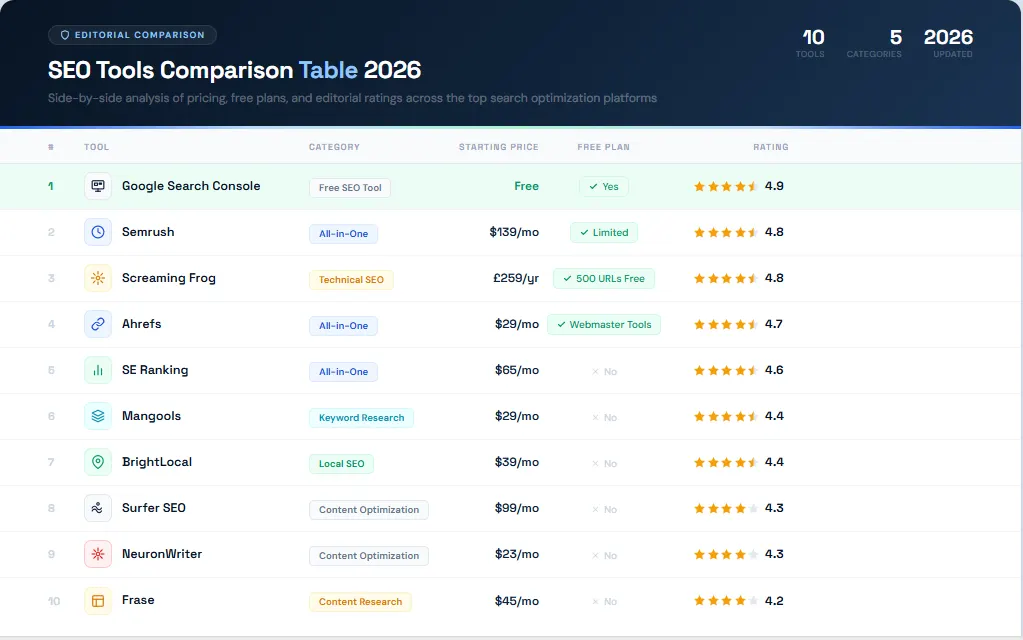Click the Semrush tool name
The height and width of the screenshot is (640, 1023).
click(148, 232)
